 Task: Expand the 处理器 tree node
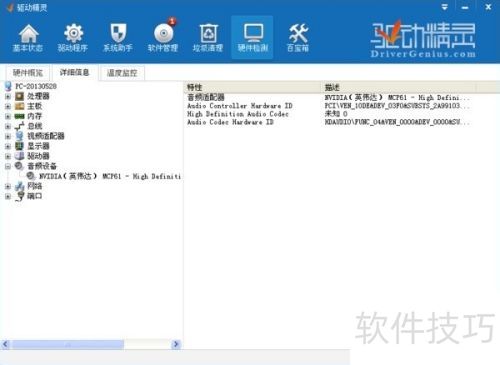point(8,97)
